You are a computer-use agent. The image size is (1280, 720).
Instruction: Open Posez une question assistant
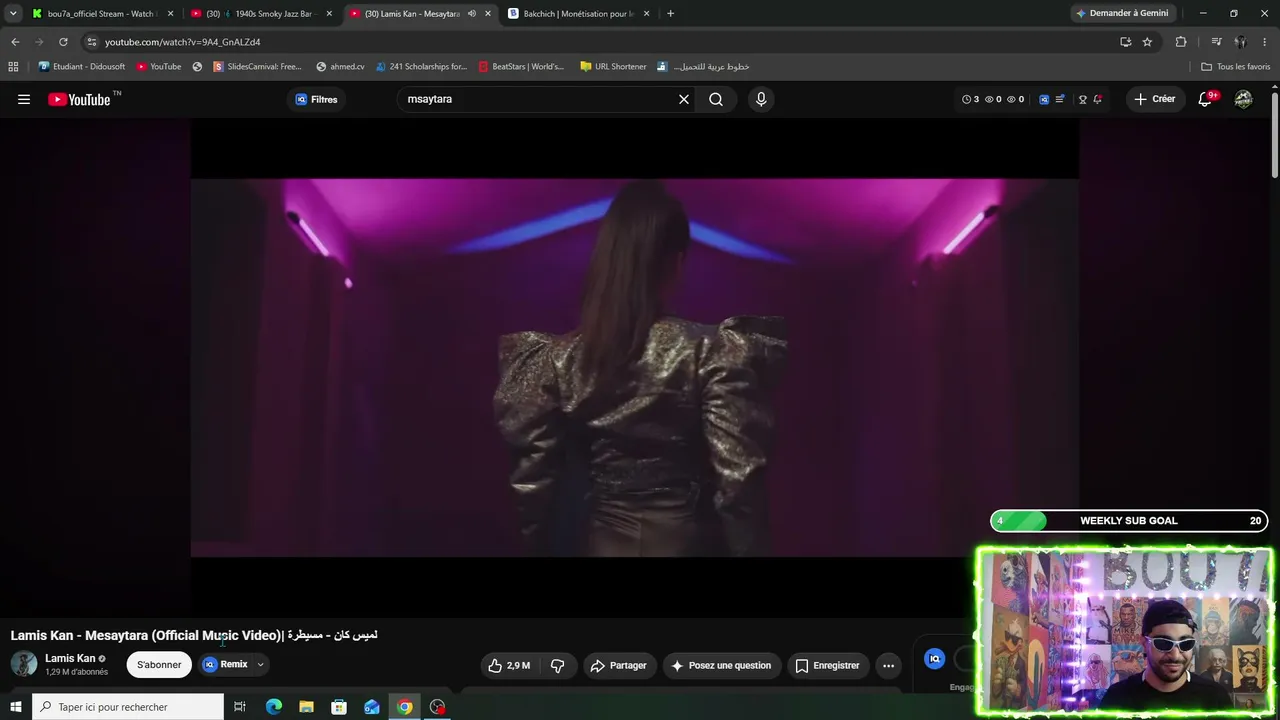click(x=721, y=665)
